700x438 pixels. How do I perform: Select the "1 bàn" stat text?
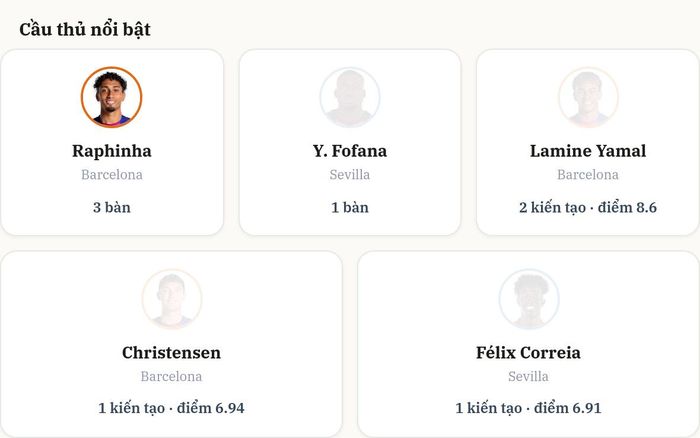[350, 208]
